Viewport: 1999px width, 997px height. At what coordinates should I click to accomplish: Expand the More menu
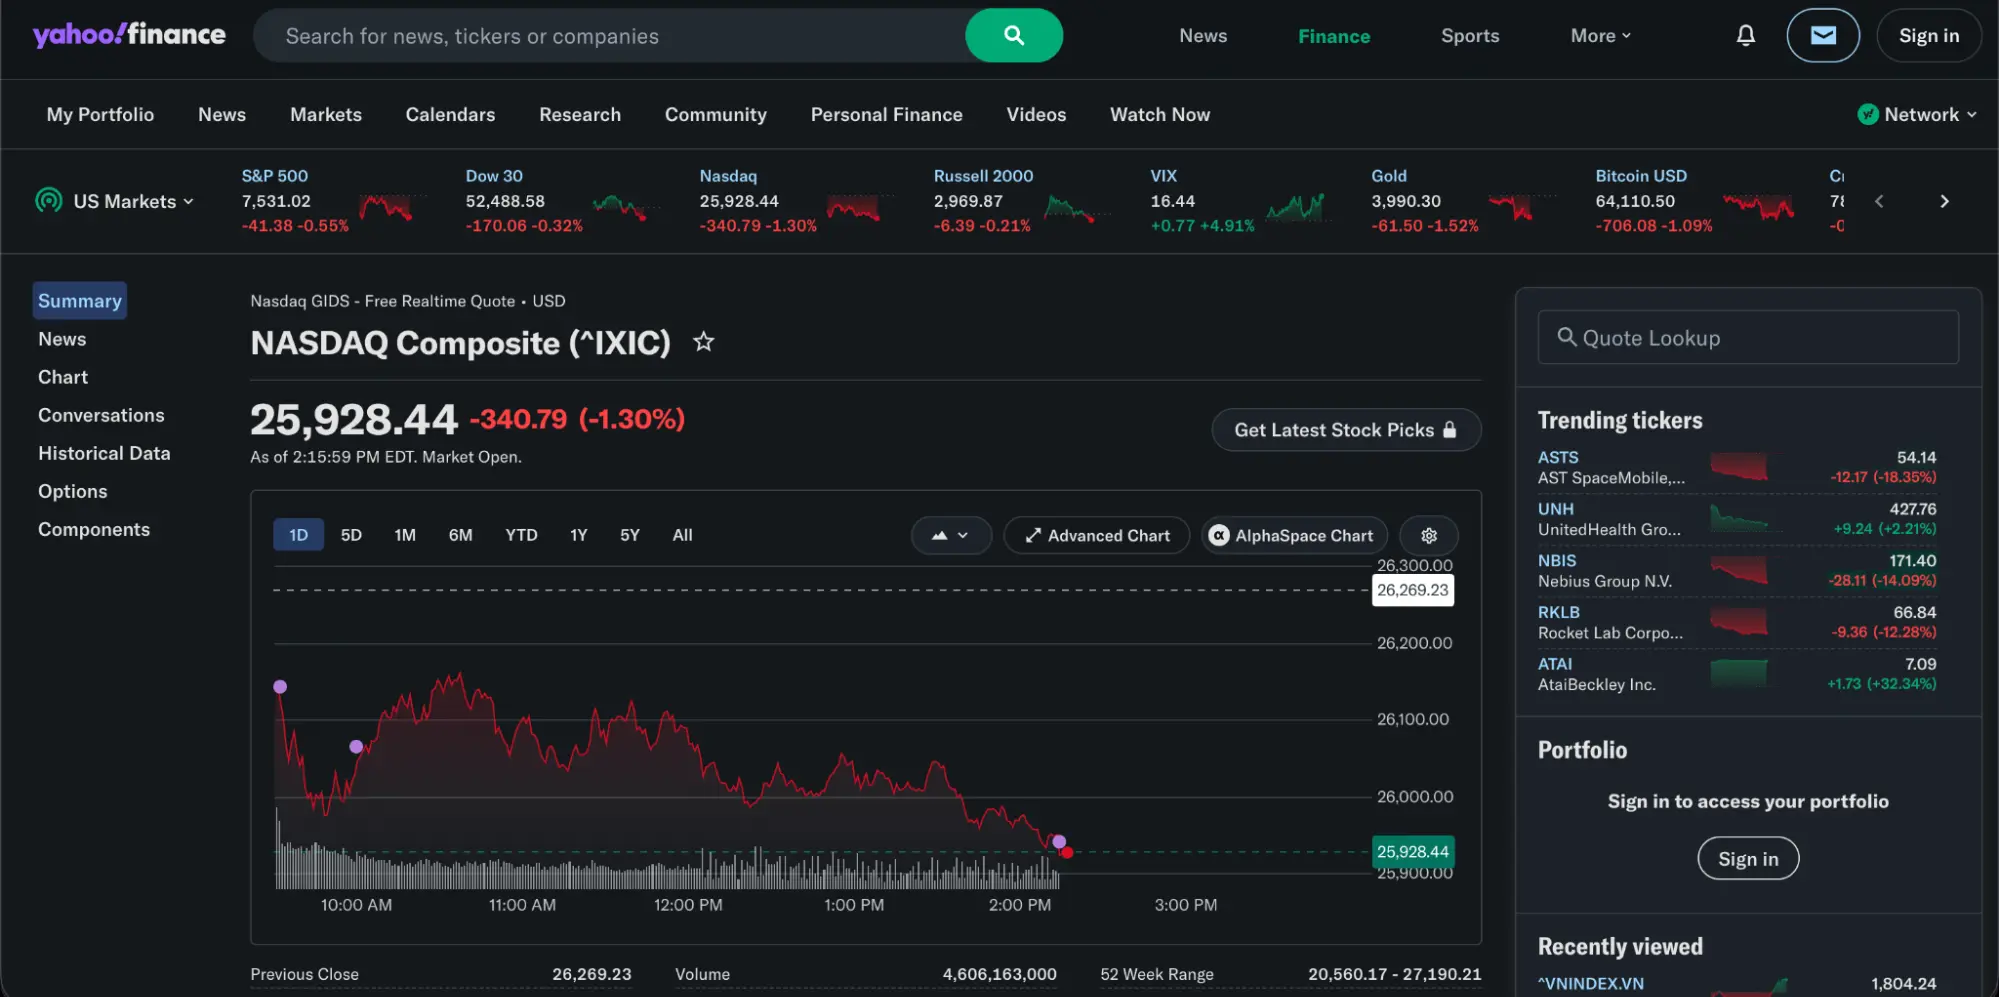click(1600, 35)
